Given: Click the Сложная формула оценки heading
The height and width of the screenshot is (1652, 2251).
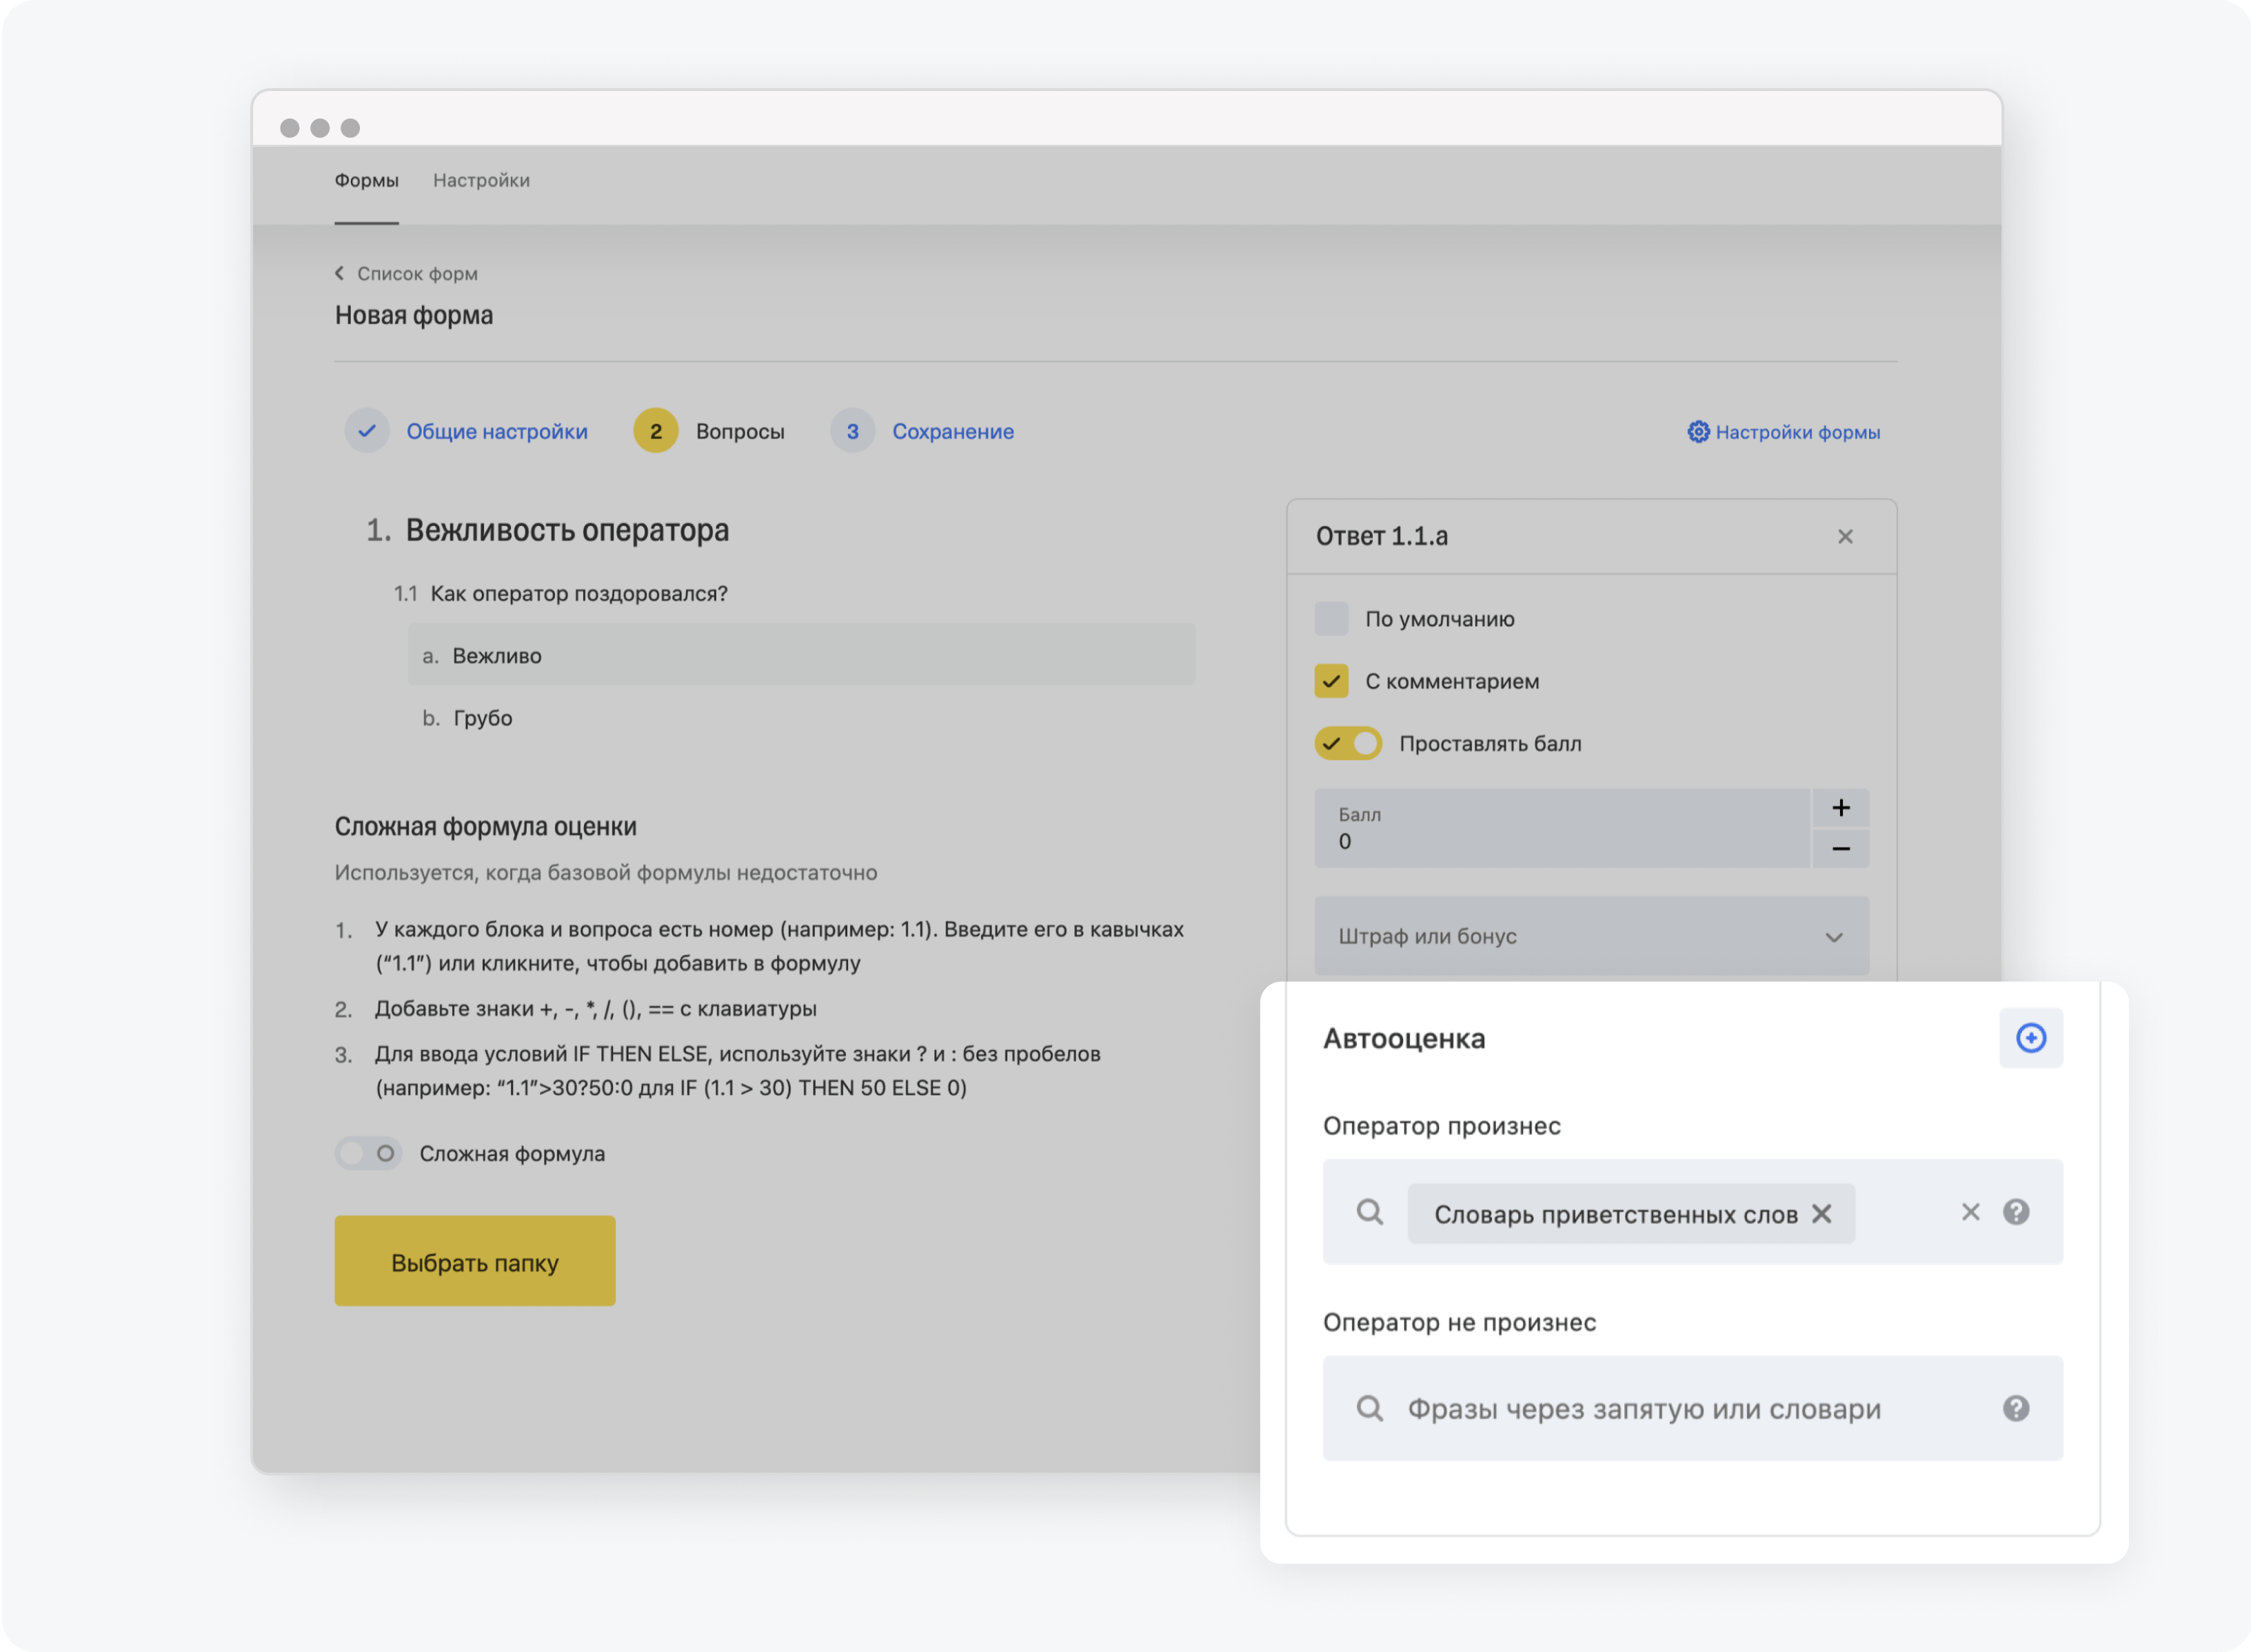Looking at the screenshot, I should tap(485, 826).
